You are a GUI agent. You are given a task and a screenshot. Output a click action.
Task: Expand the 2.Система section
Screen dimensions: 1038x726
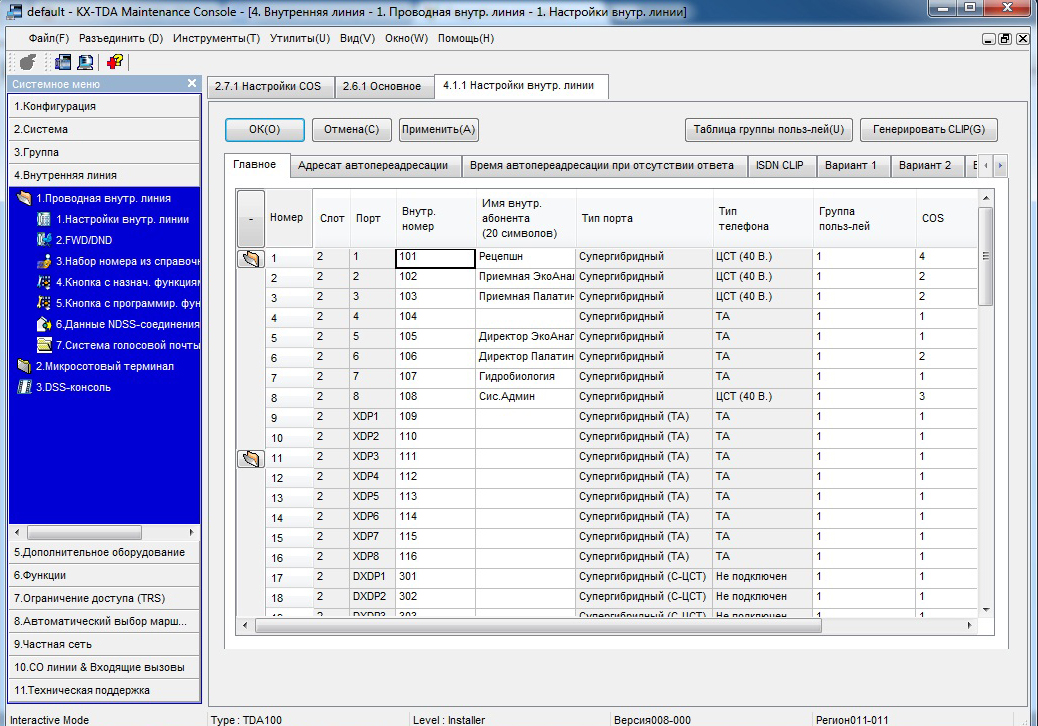104,129
